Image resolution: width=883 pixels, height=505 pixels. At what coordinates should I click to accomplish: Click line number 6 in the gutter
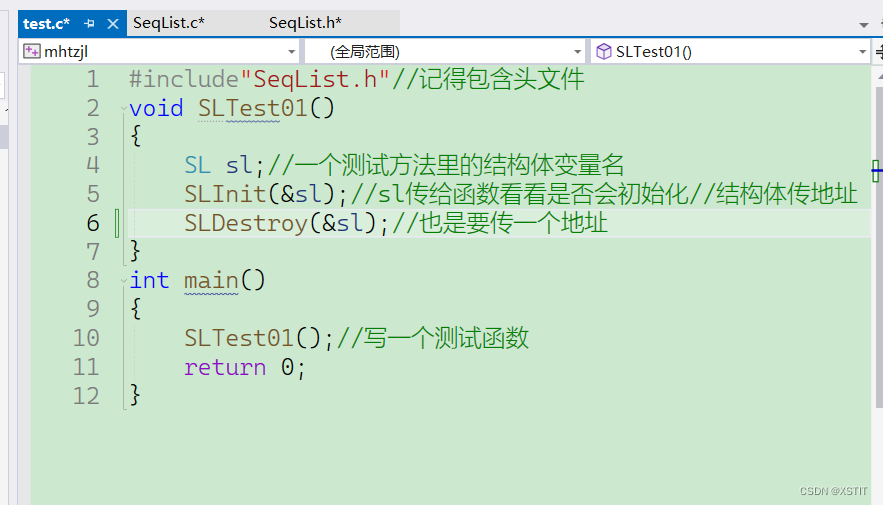coord(93,224)
